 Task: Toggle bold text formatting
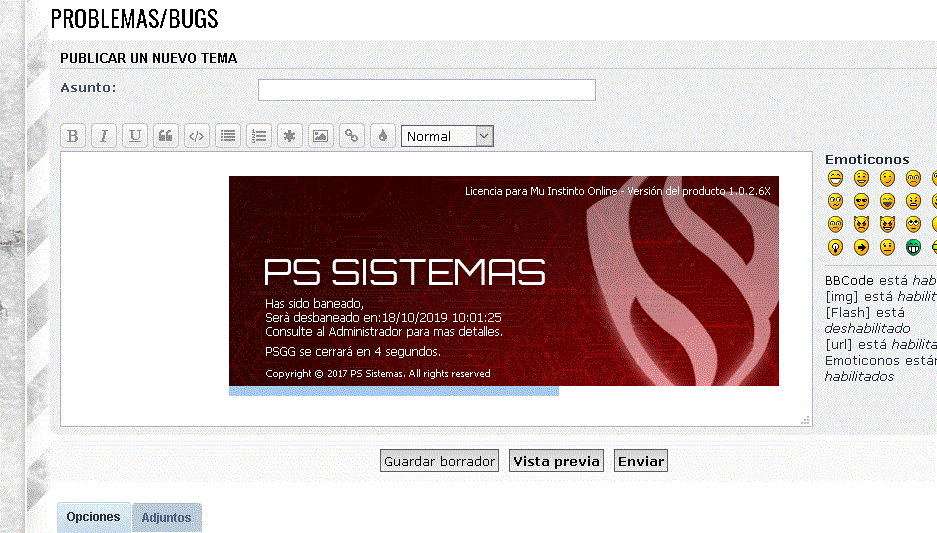(x=72, y=137)
